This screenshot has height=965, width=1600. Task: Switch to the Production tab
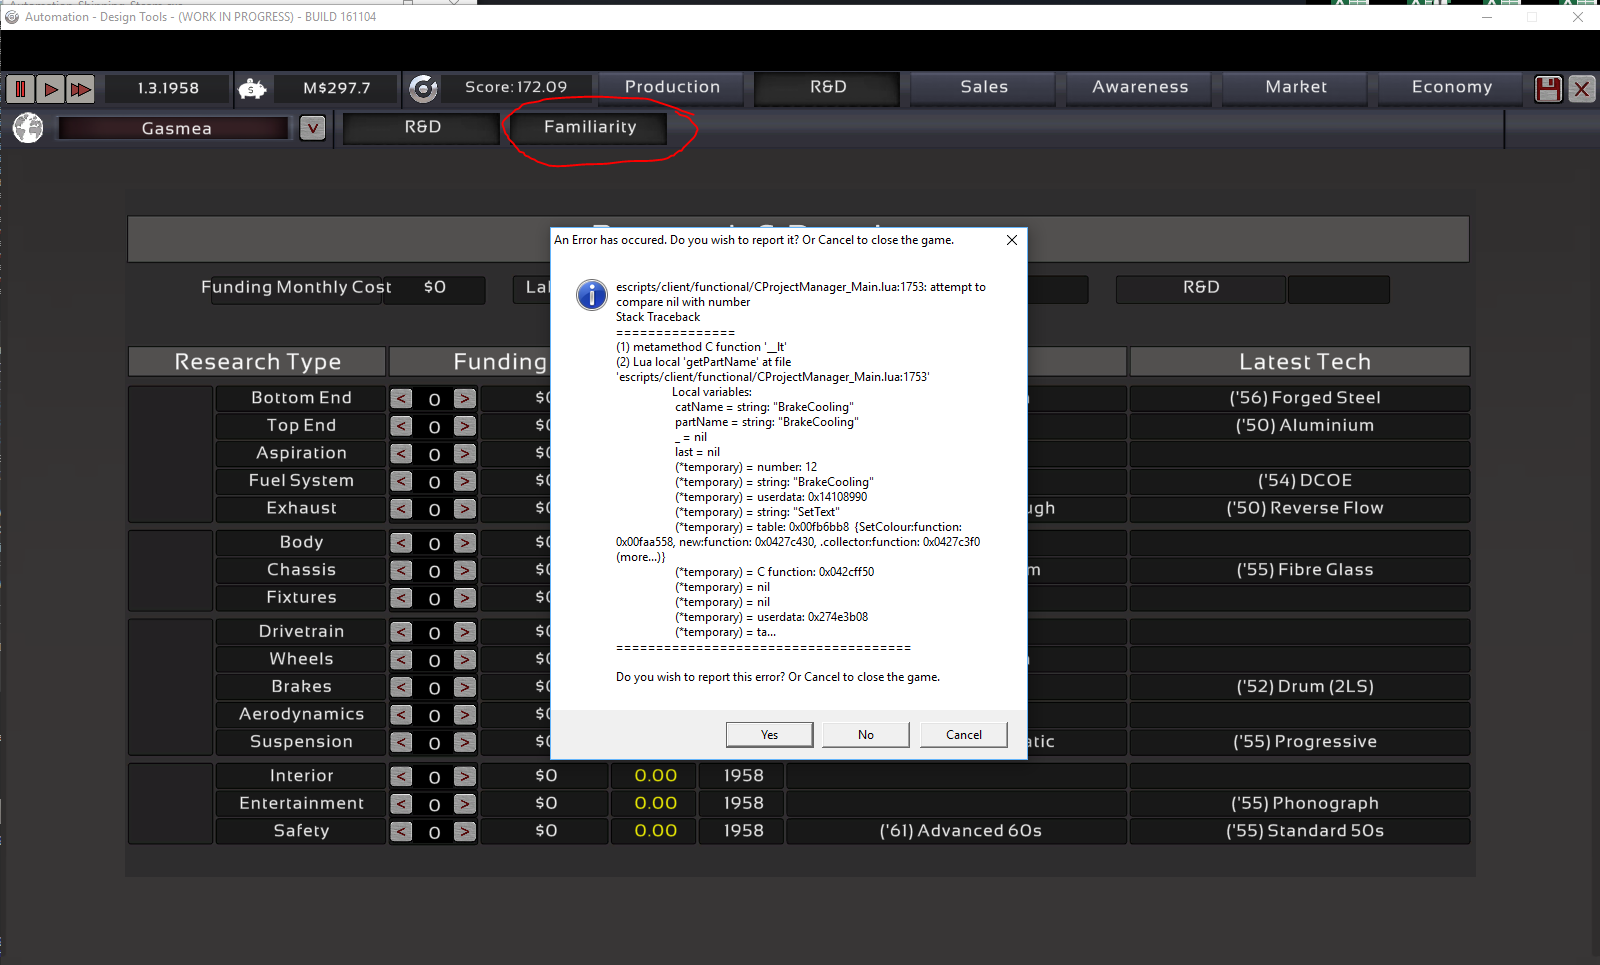pyautogui.click(x=672, y=87)
